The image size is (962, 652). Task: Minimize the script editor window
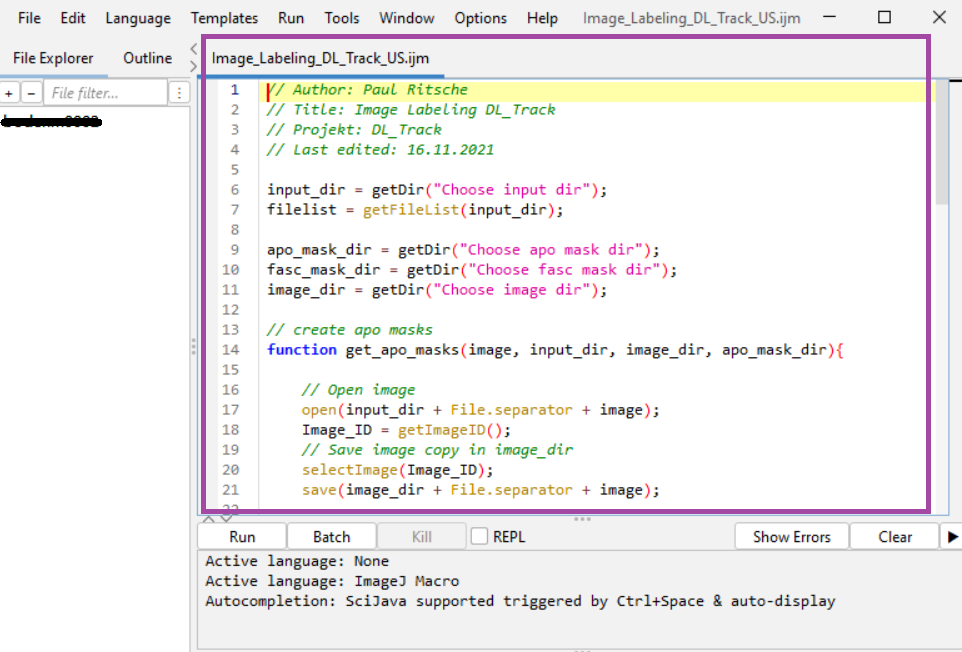[x=830, y=18]
